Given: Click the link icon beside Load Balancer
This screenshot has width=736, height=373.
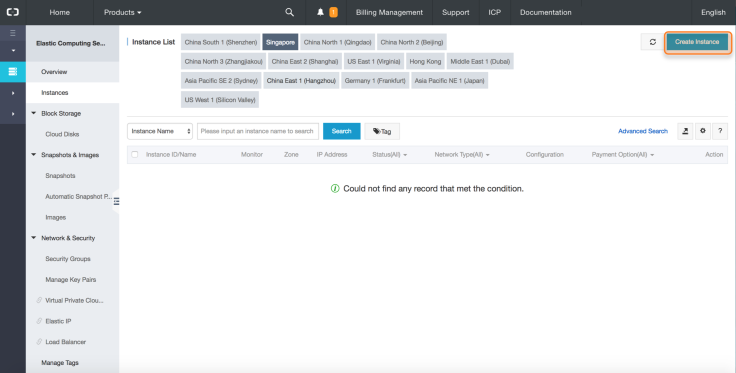Looking at the screenshot, I should click(x=39, y=342).
